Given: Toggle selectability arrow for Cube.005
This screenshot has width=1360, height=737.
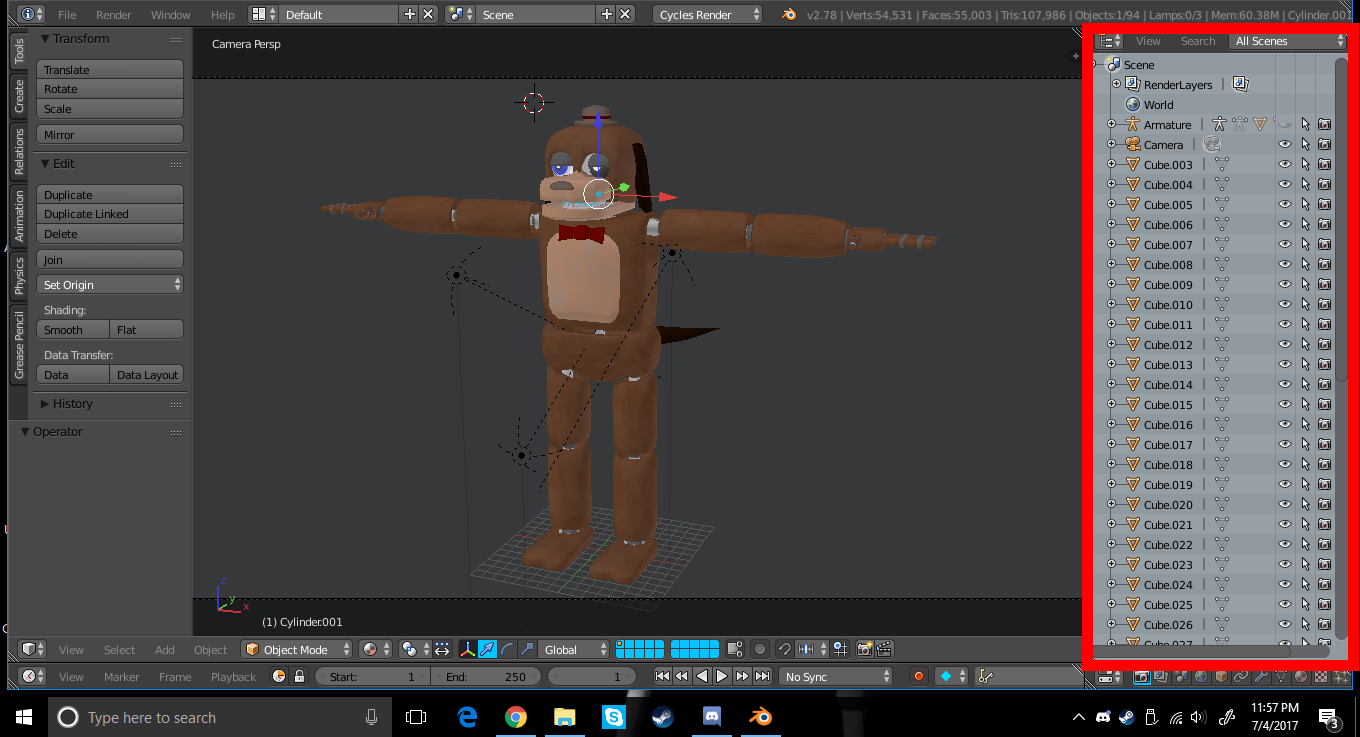Looking at the screenshot, I should (x=1306, y=204).
